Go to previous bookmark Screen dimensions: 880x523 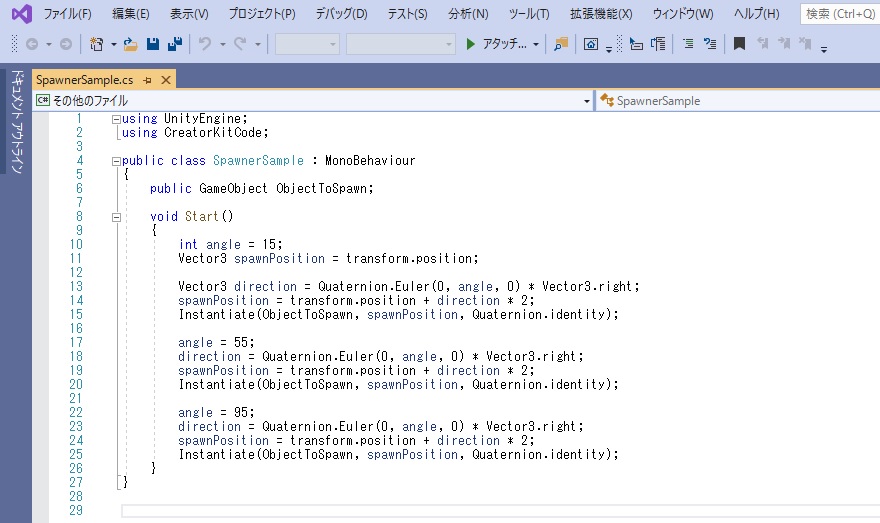(x=762, y=44)
